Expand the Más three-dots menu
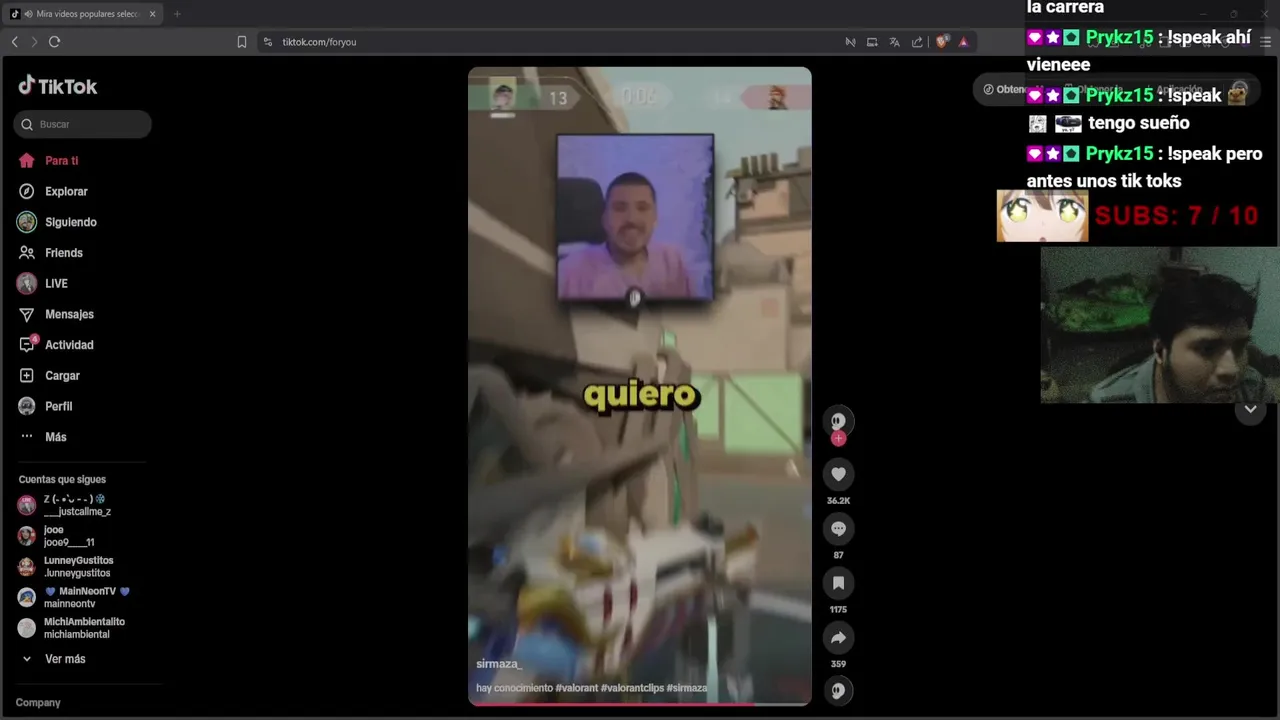This screenshot has width=1280, height=720. [x=42, y=437]
